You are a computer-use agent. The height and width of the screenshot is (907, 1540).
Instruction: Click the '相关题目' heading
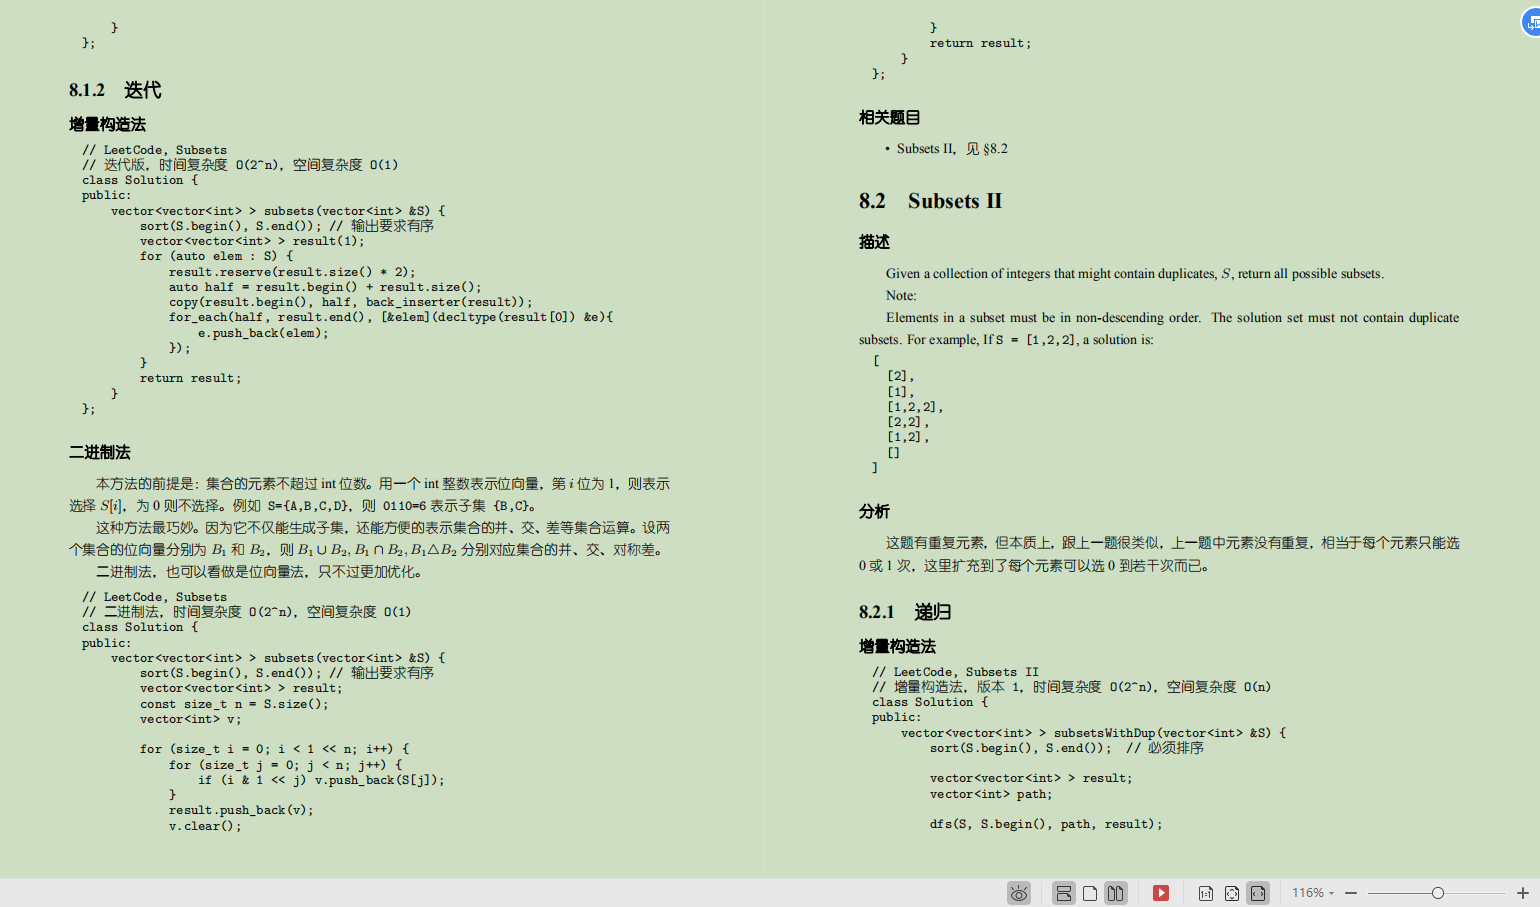point(889,117)
